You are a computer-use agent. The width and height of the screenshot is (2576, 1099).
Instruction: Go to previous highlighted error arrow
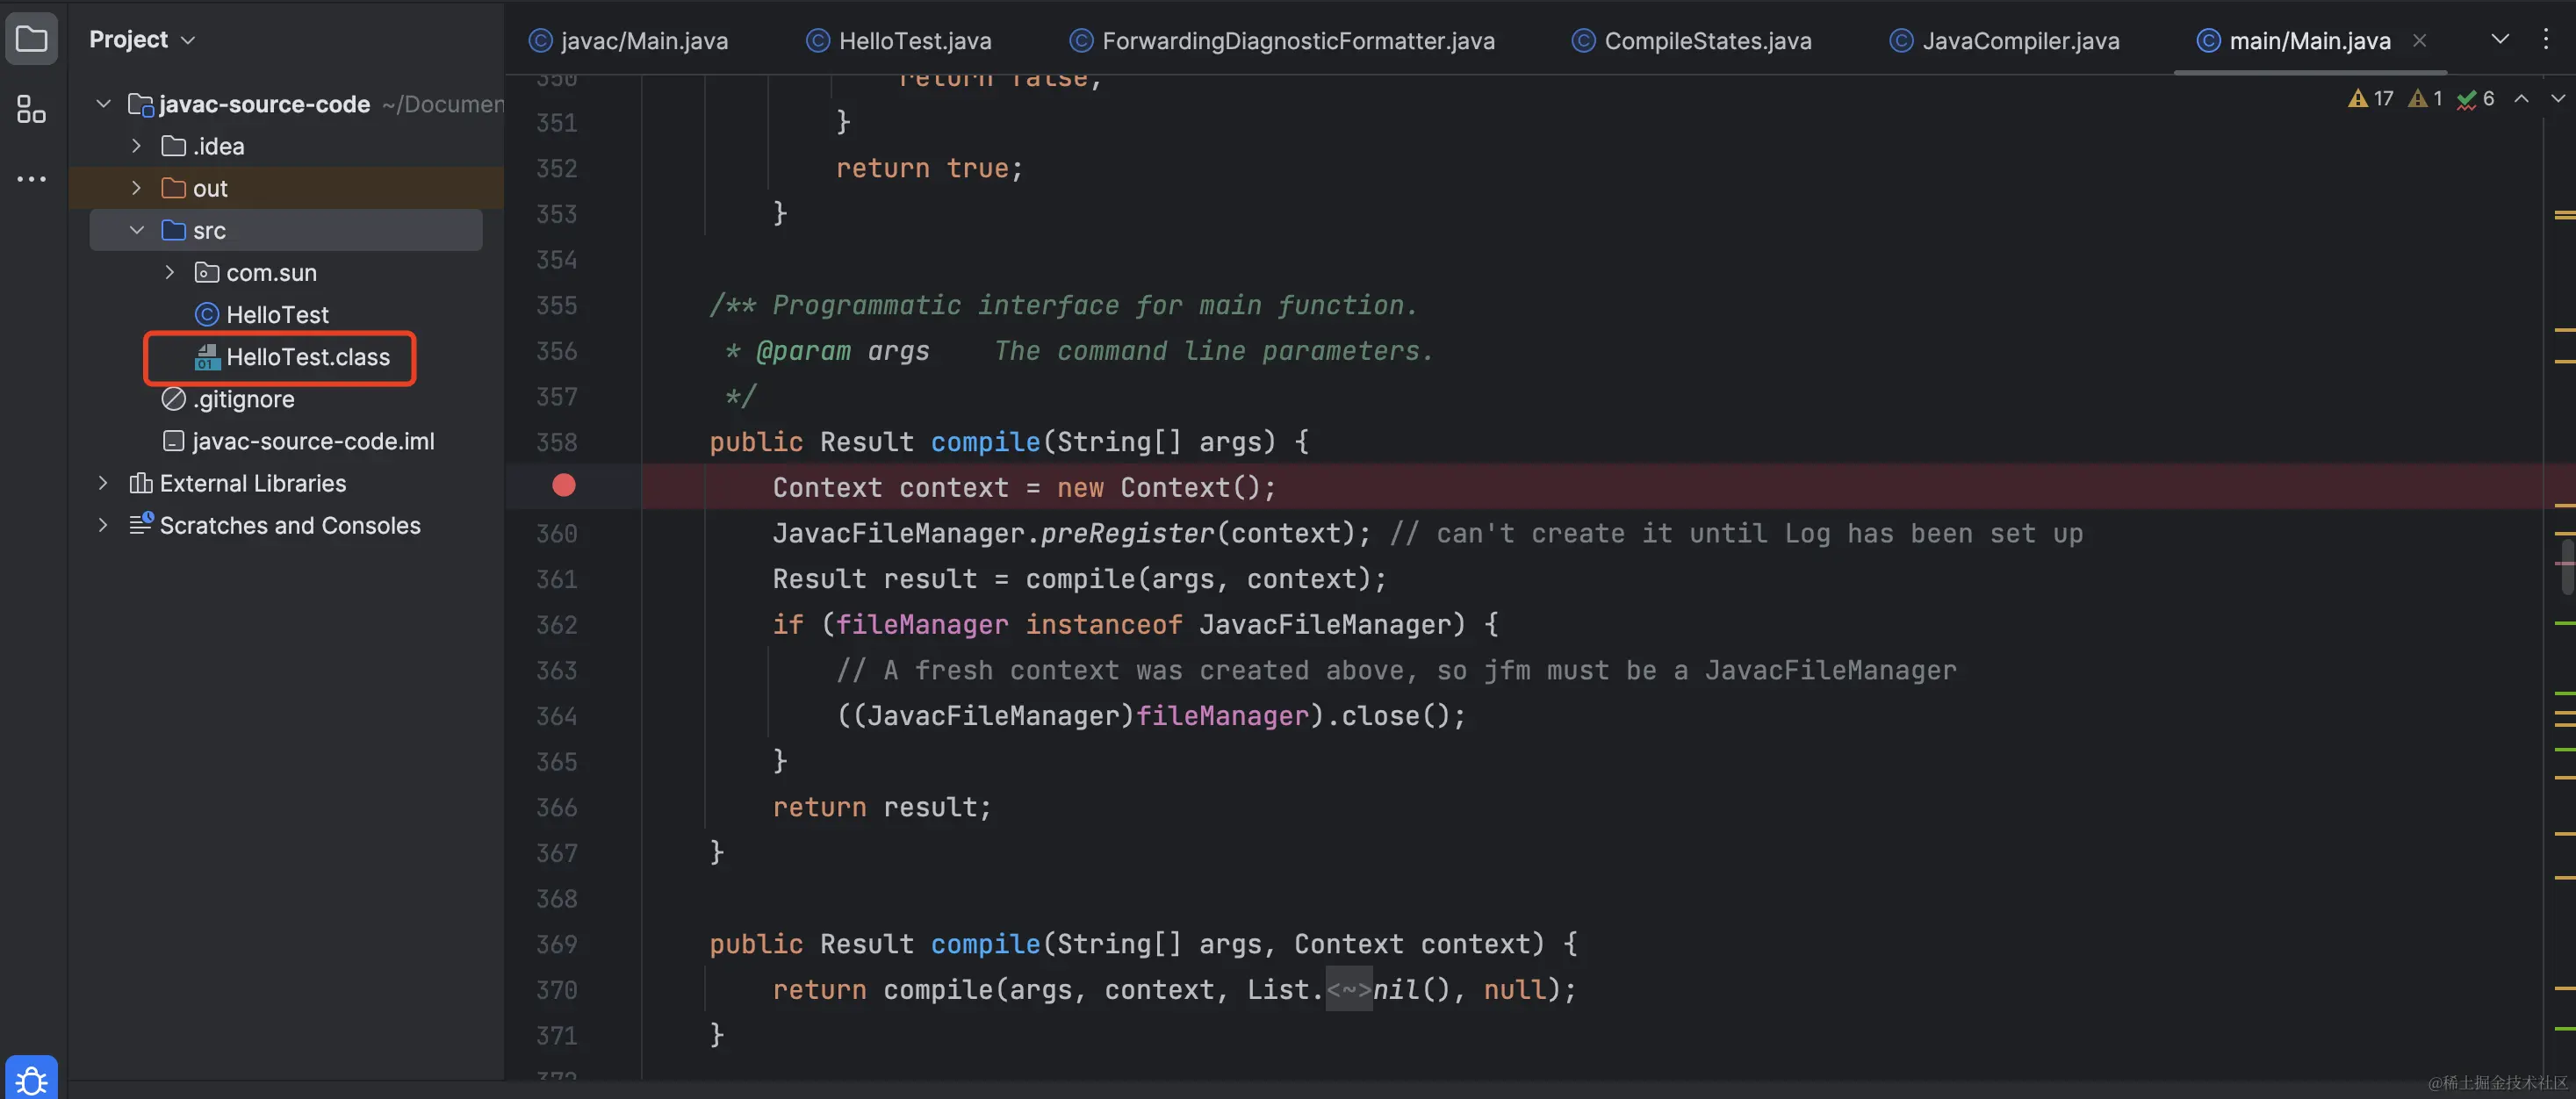tap(2522, 98)
